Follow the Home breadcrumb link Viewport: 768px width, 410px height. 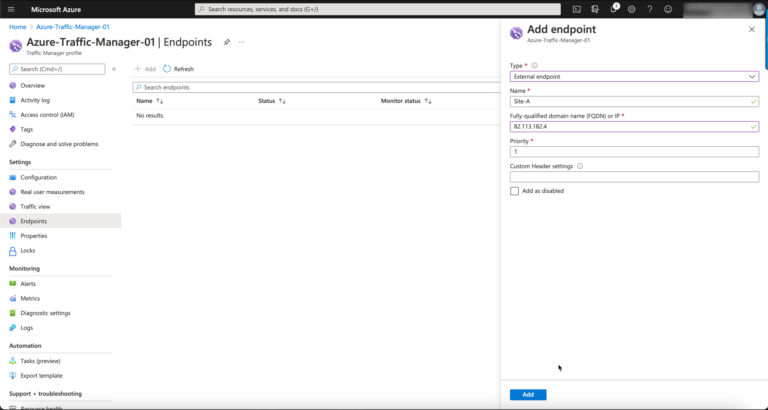(18, 27)
